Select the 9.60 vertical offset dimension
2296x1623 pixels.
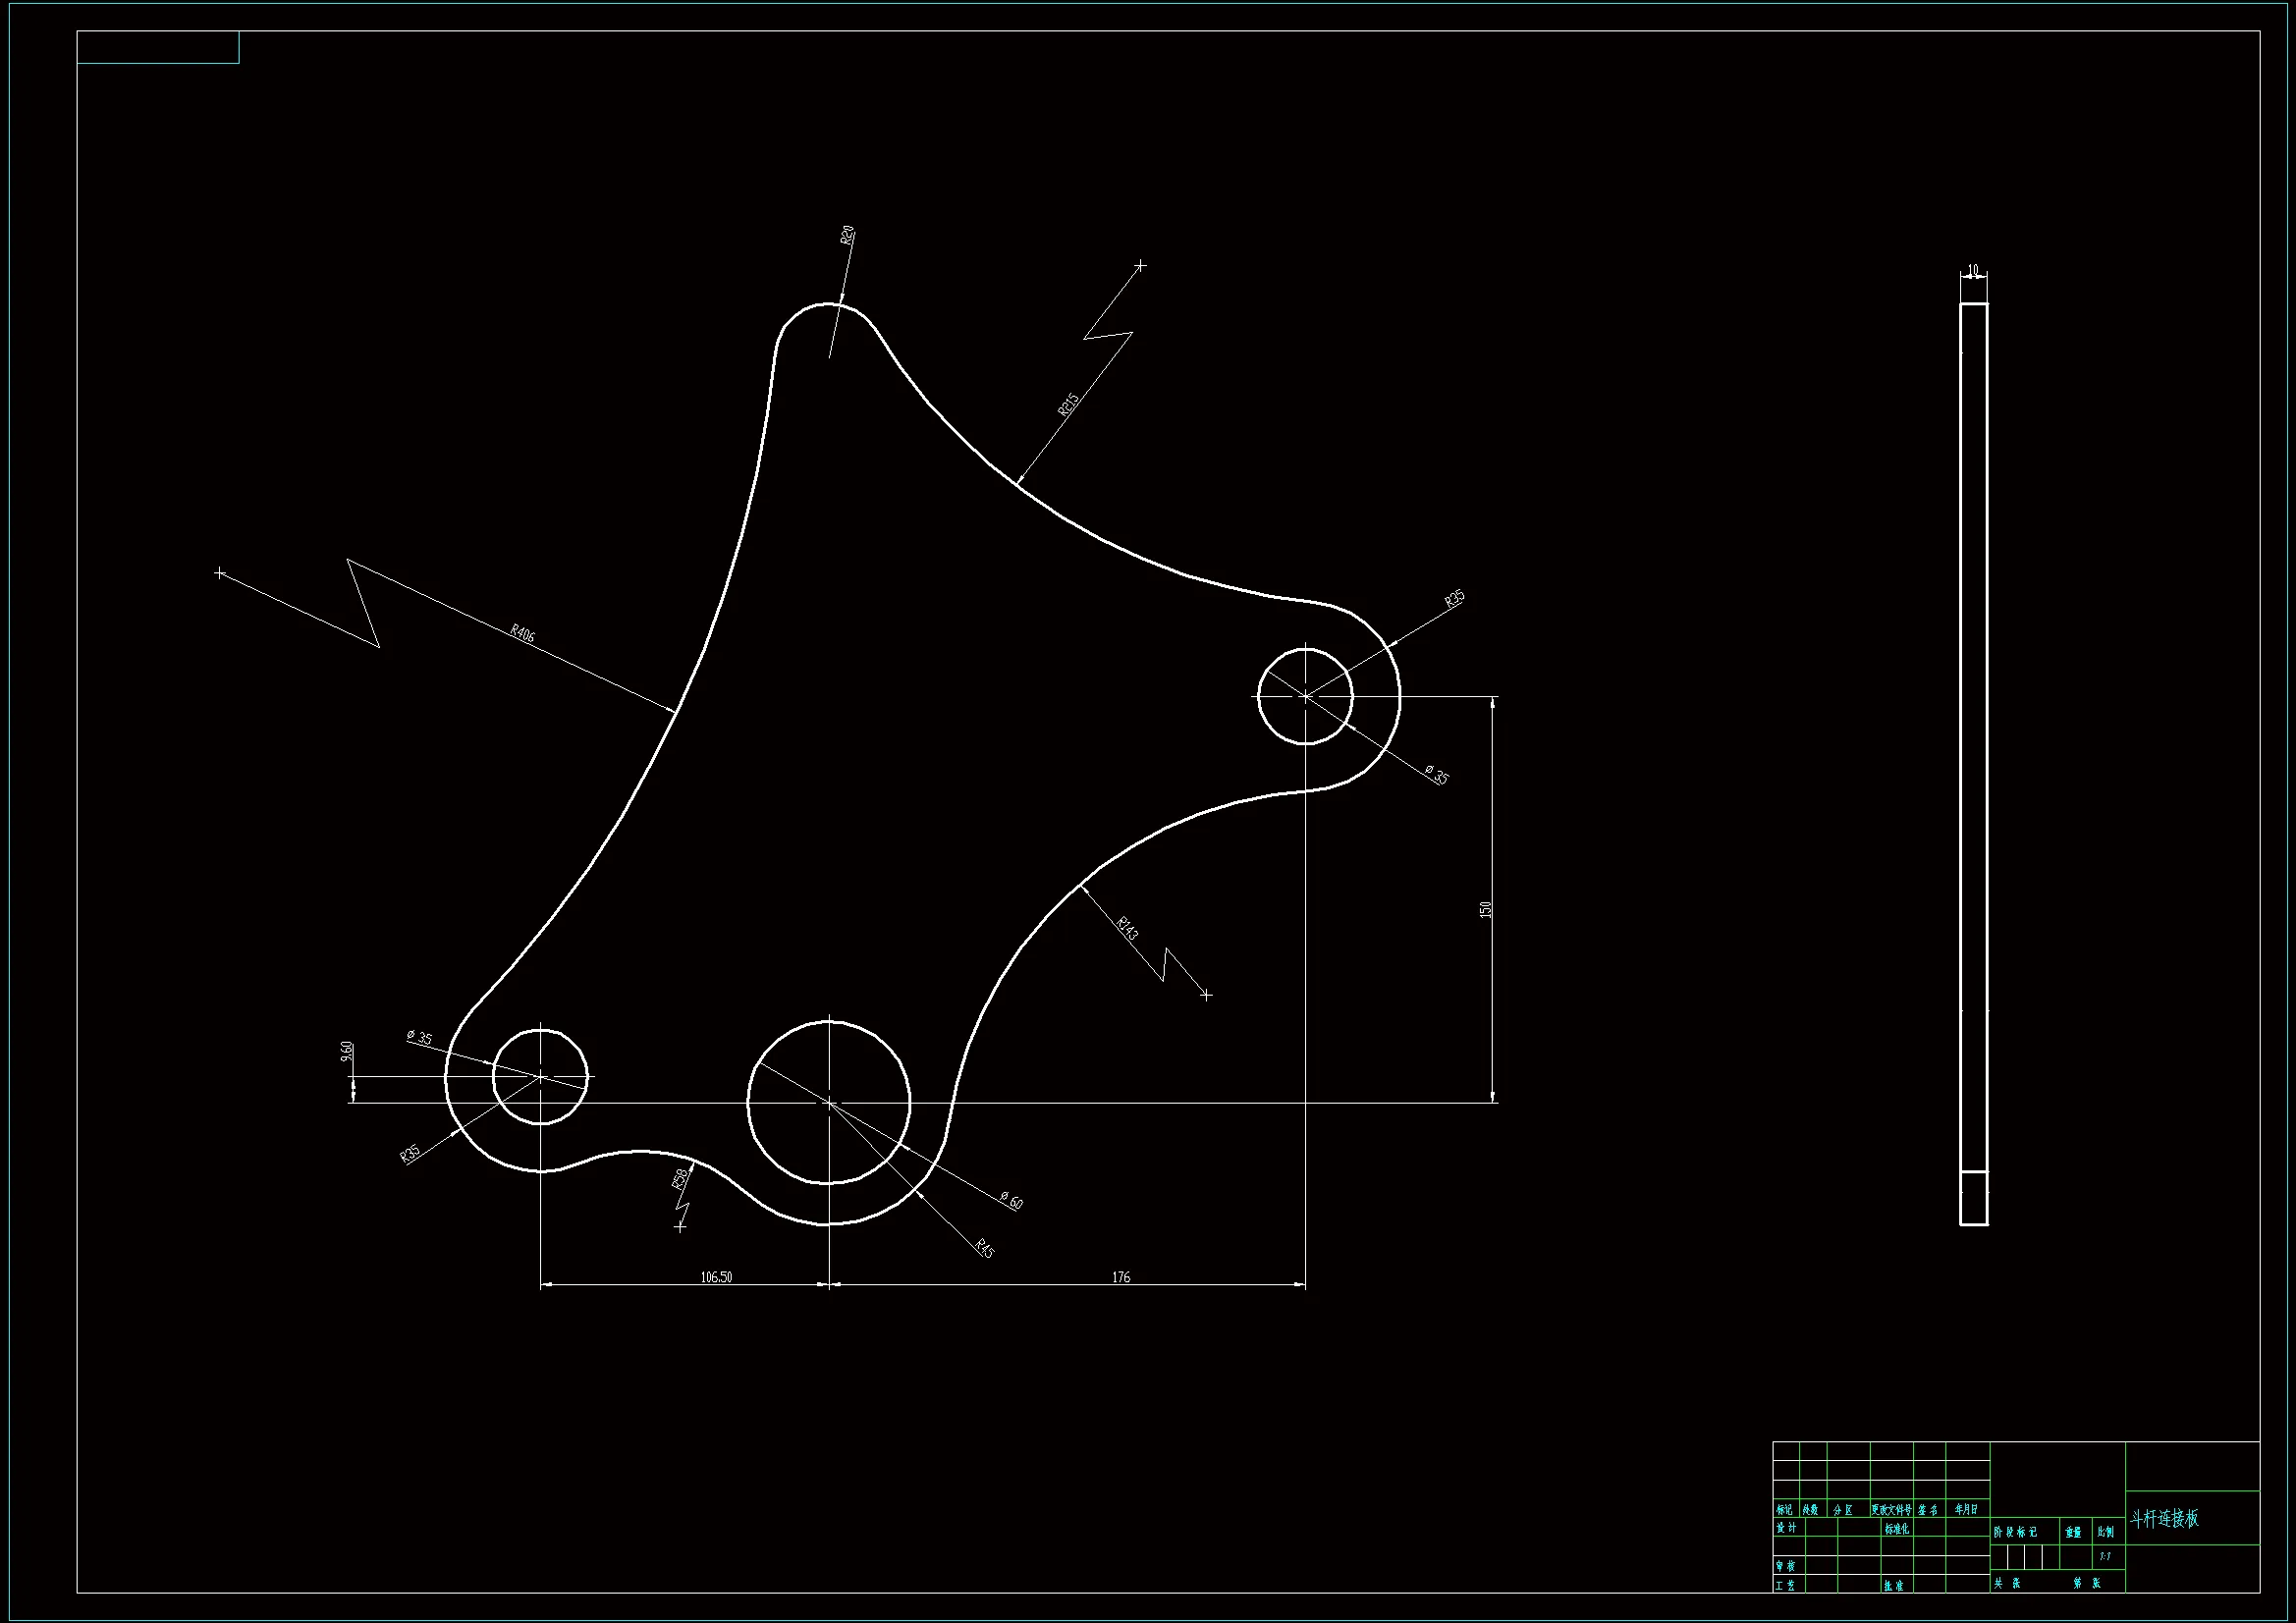pyautogui.click(x=347, y=1051)
